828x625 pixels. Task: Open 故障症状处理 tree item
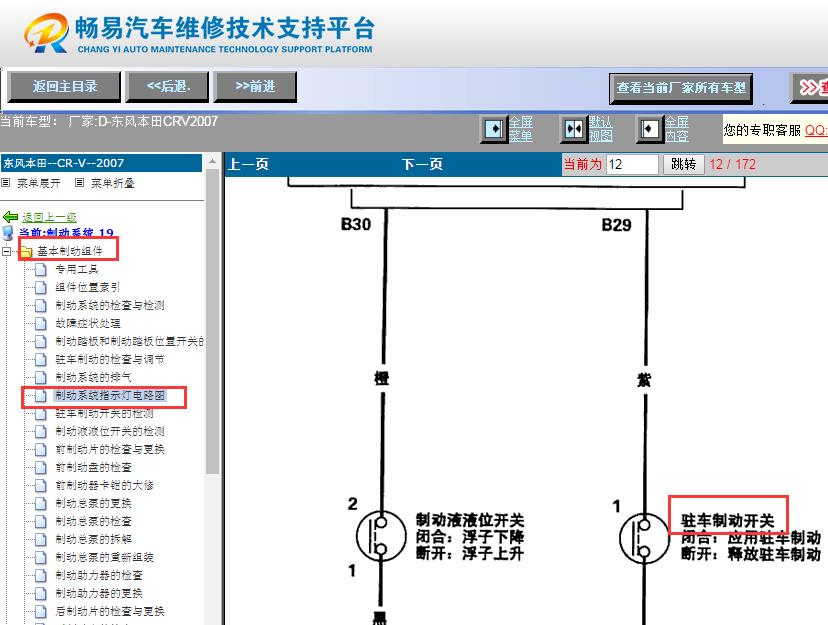click(88, 323)
